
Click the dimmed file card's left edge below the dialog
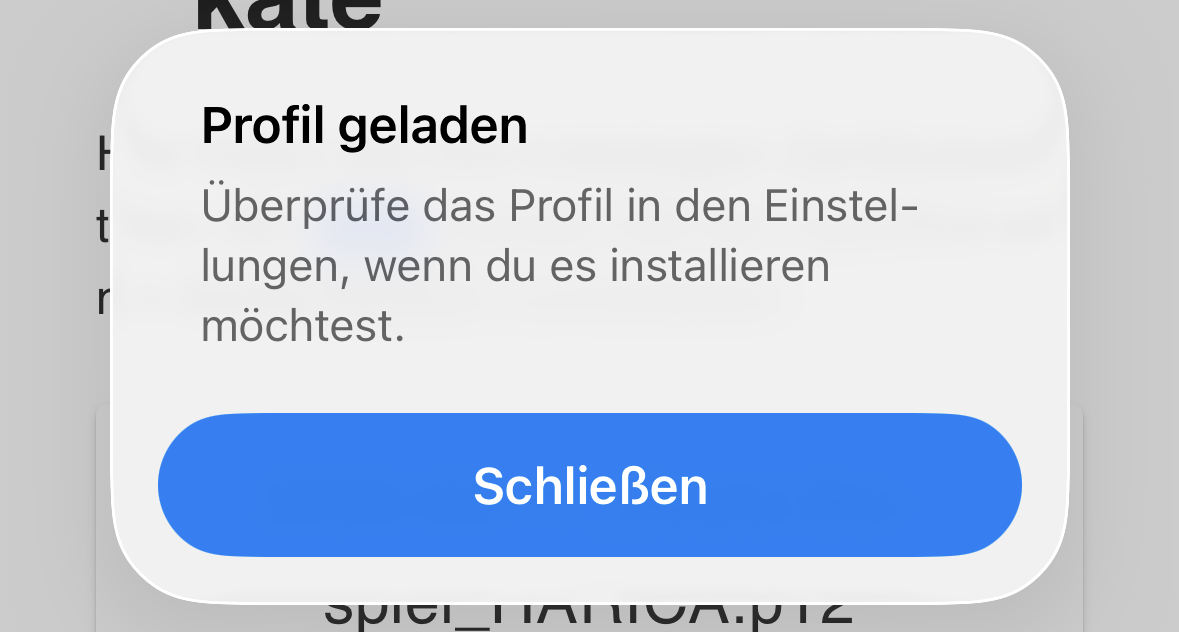103,519
